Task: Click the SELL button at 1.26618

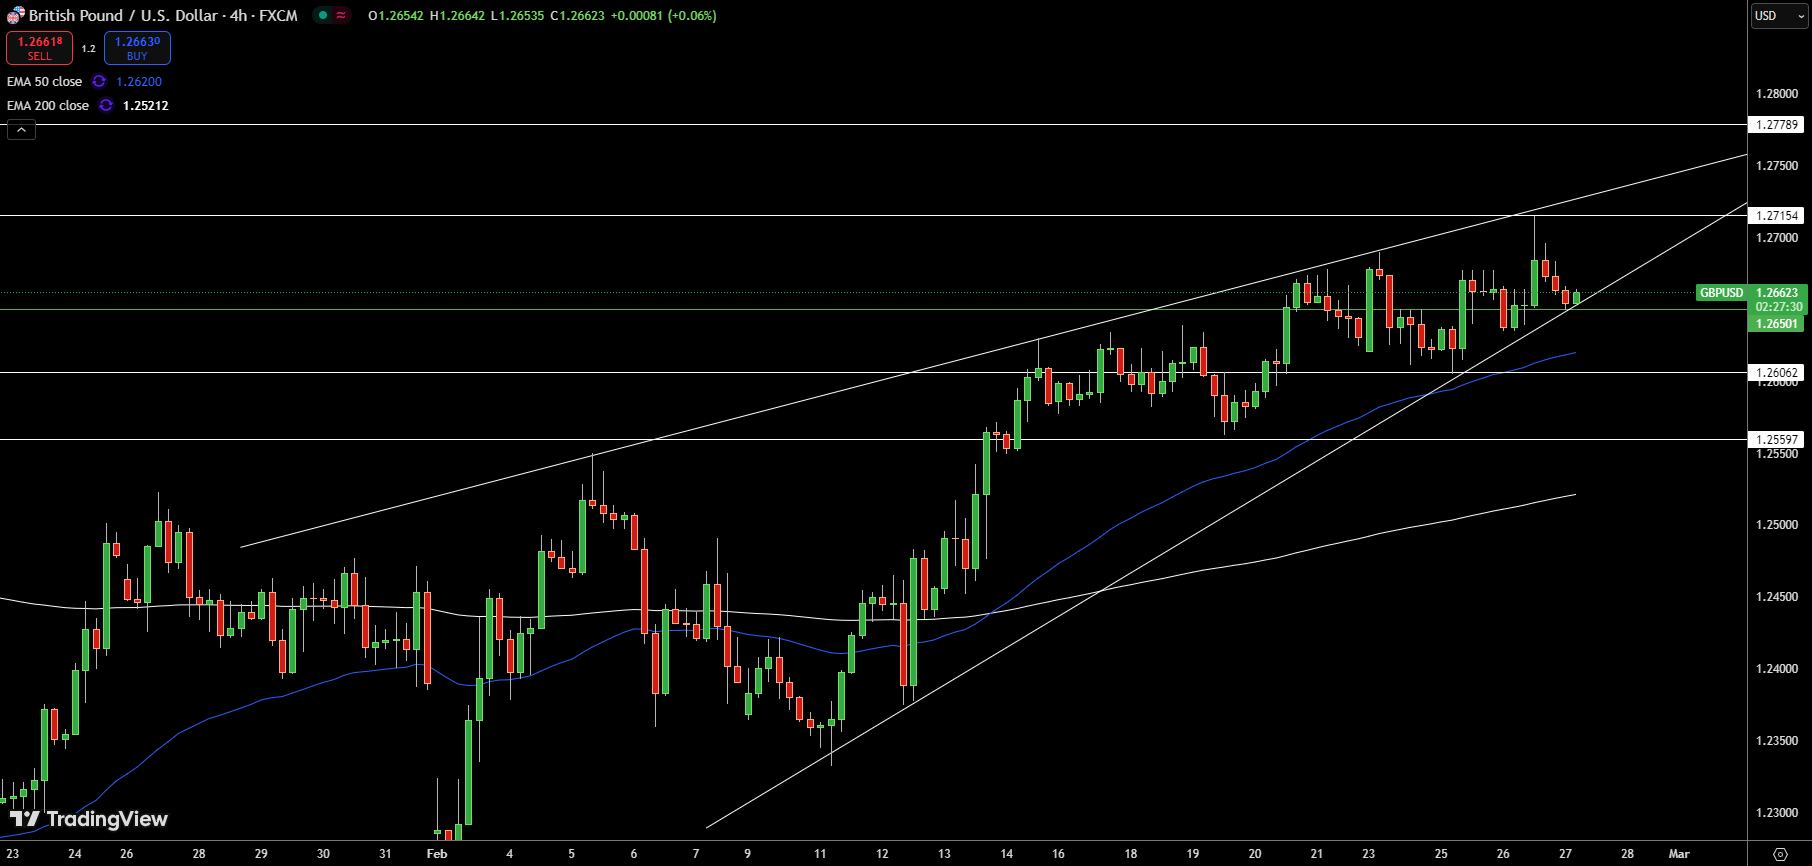Action: pos(39,48)
